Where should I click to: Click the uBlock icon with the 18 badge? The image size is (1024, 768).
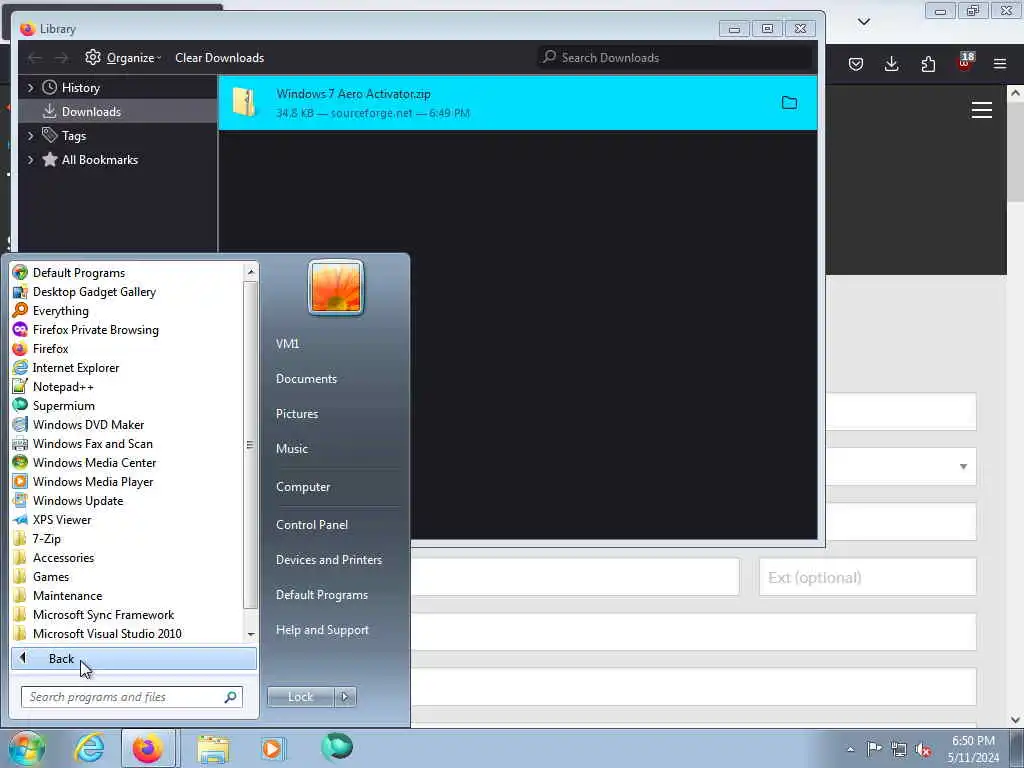[x=965, y=63]
